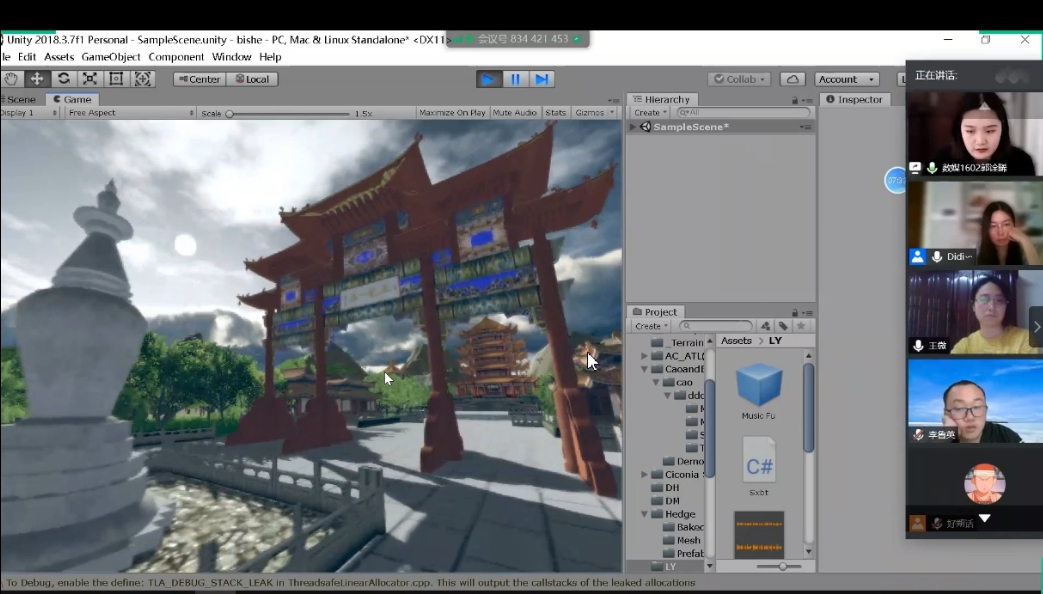Click the Step frame button
This screenshot has width=1043, height=594.
(542, 79)
